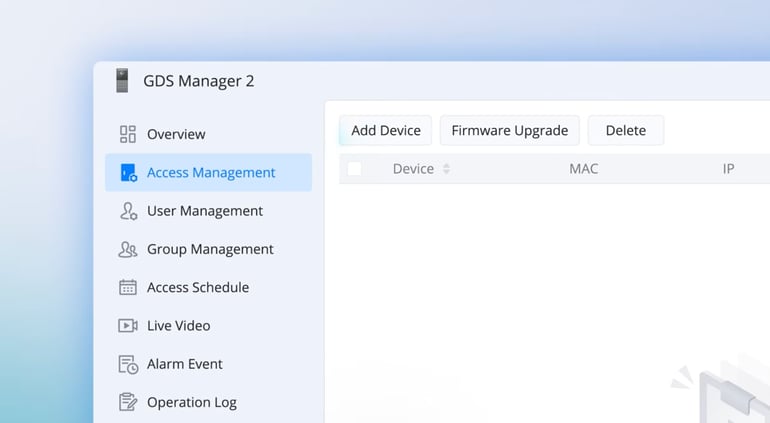Click the Overview grid icon
770x423 pixels.
coord(128,134)
